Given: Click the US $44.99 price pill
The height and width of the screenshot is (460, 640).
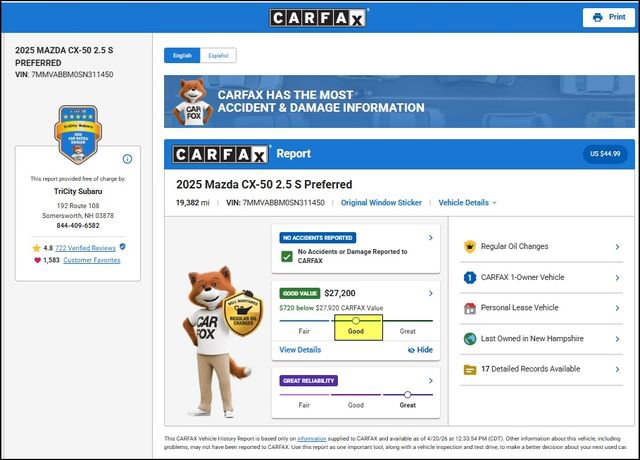Looking at the screenshot, I should pyautogui.click(x=605, y=154).
